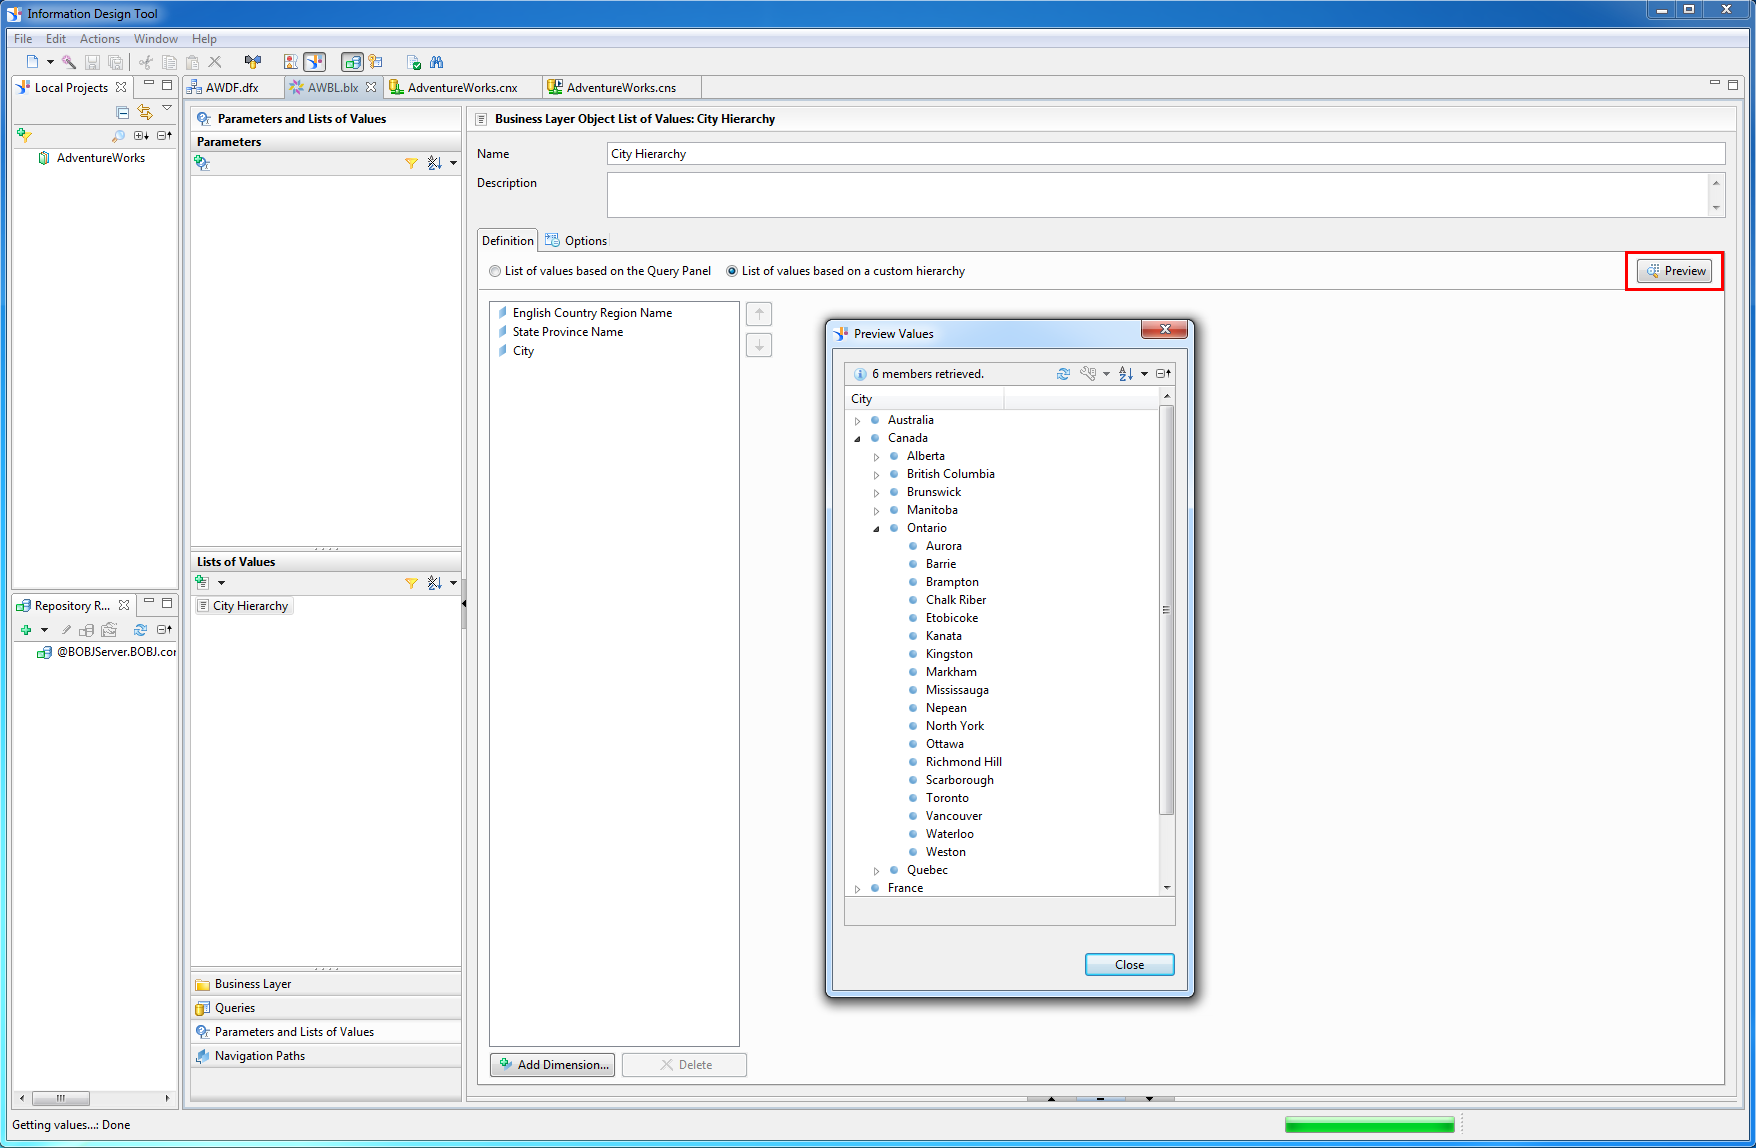Launch the wizard wand toolbar icon

69,62
